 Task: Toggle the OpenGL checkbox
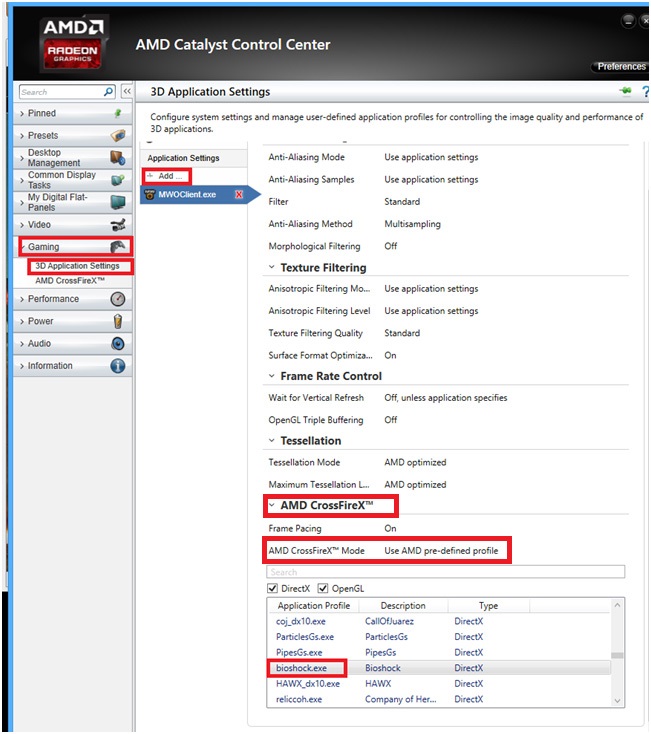tap(323, 588)
